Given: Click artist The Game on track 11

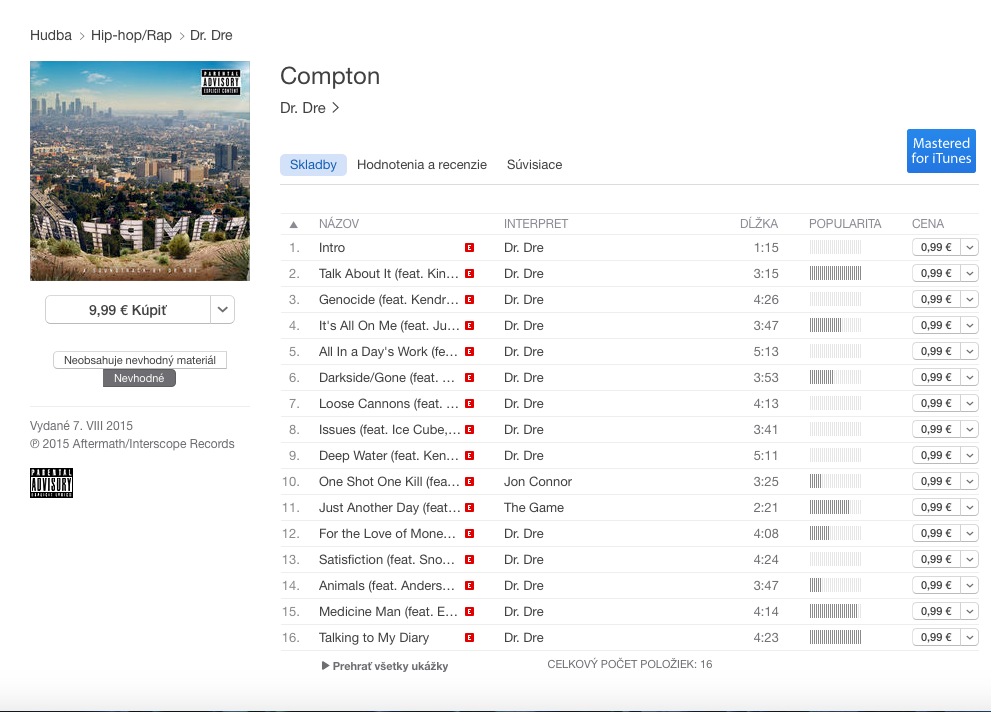Looking at the screenshot, I should click(533, 507).
